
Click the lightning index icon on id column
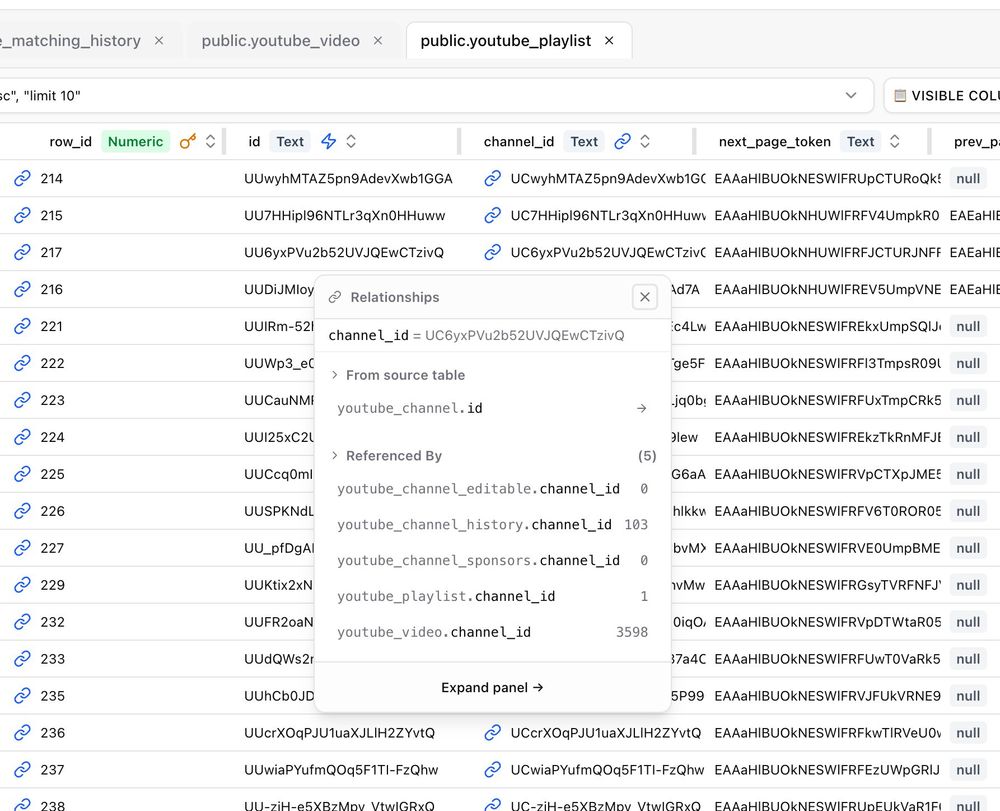(328, 142)
